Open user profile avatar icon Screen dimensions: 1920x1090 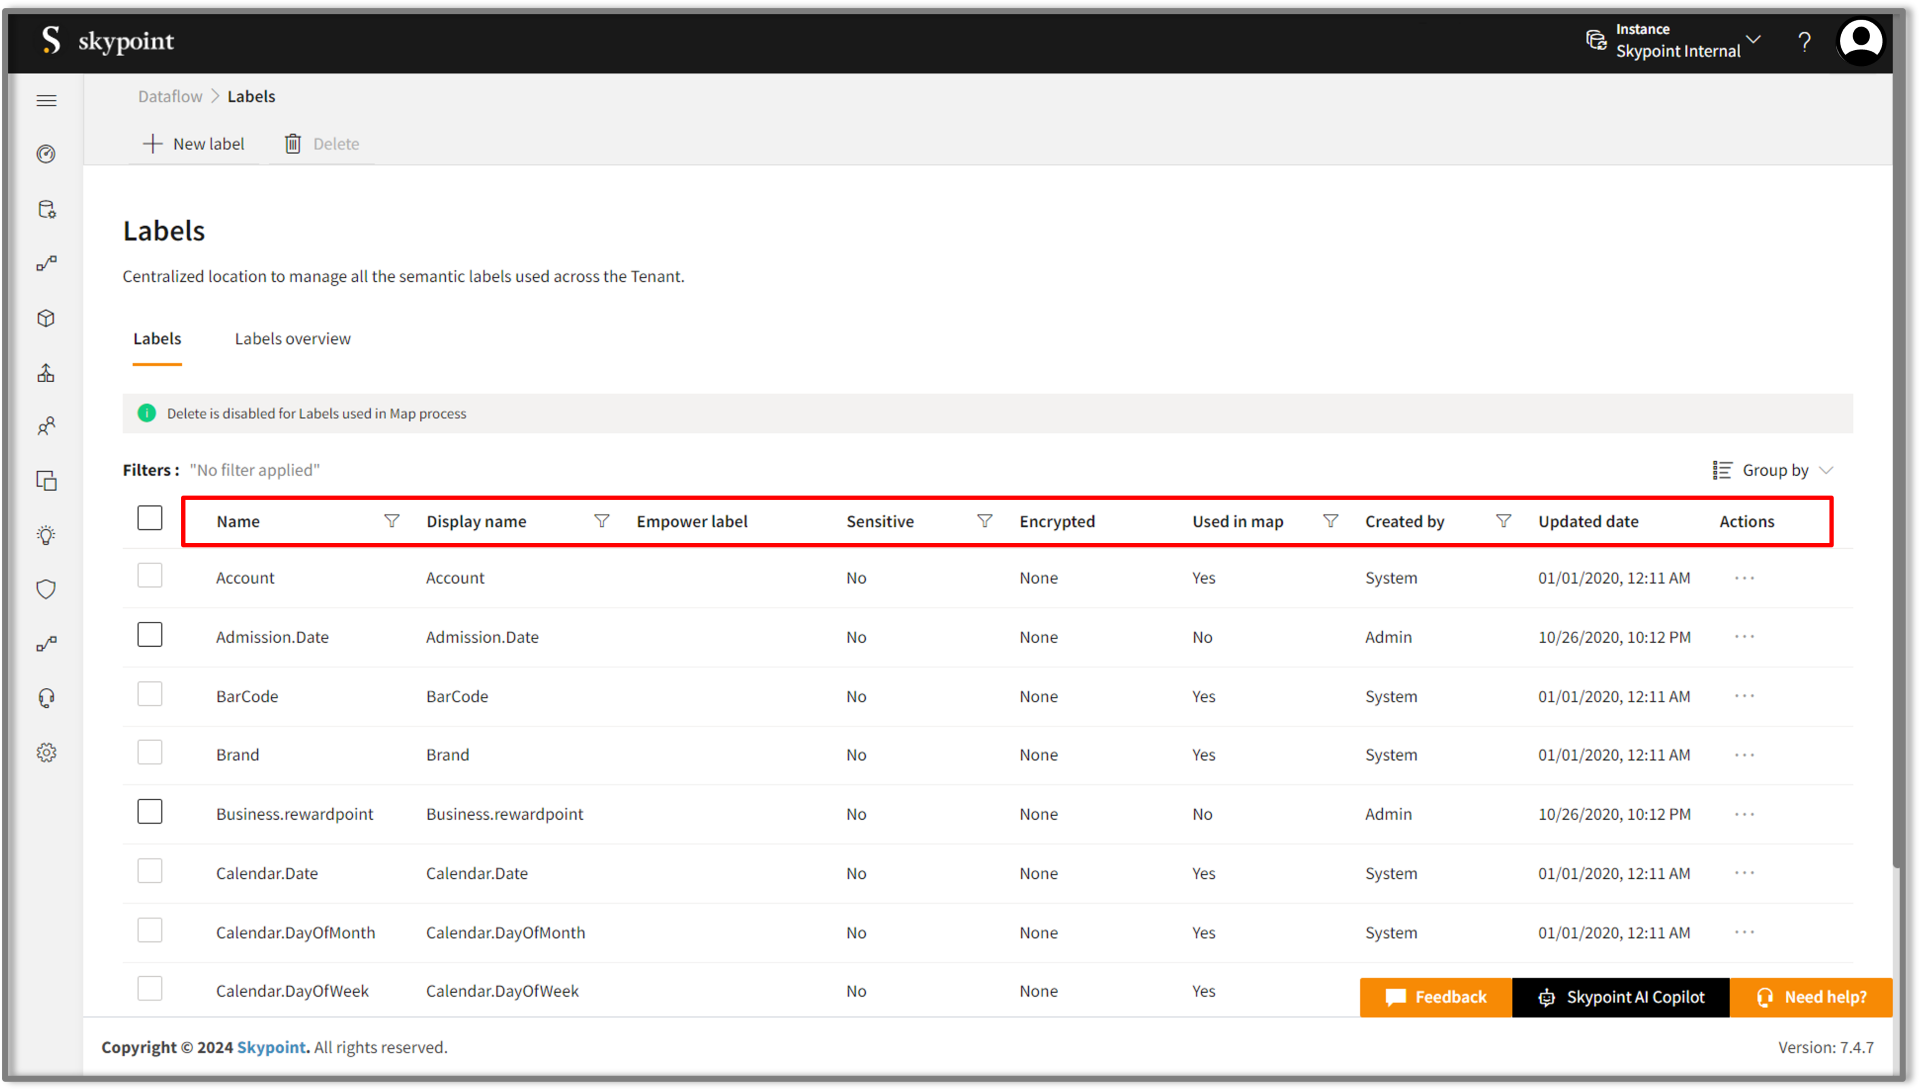click(1861, 42)
